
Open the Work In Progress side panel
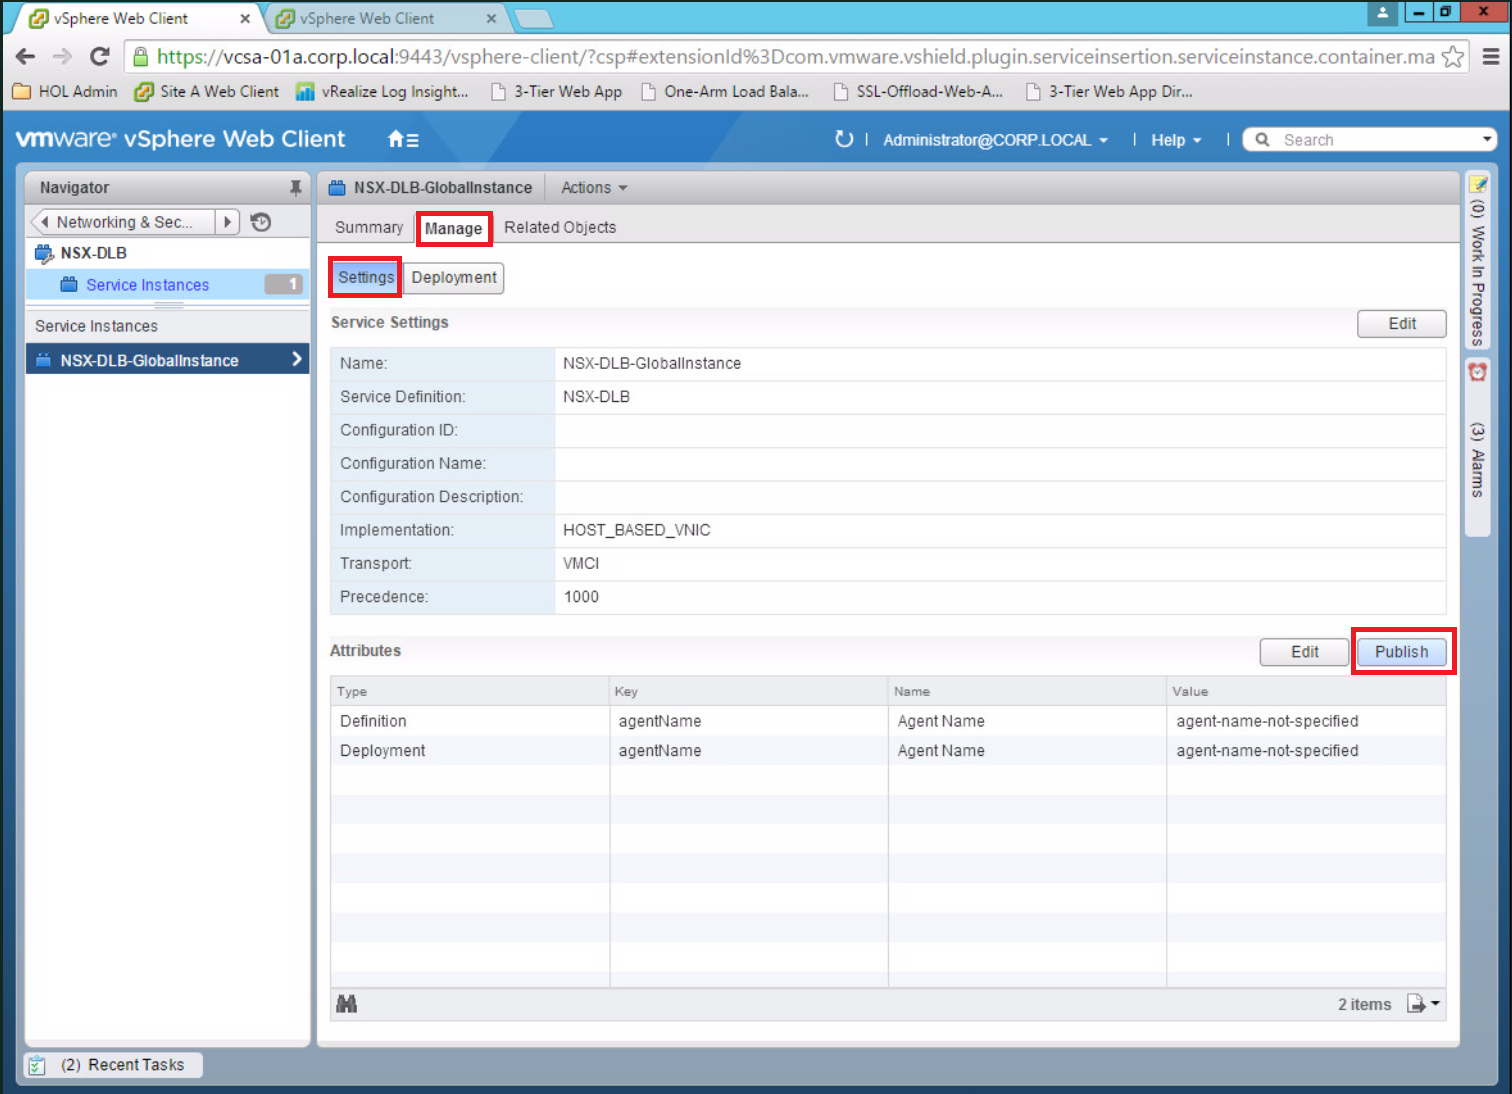[1477, 262]
